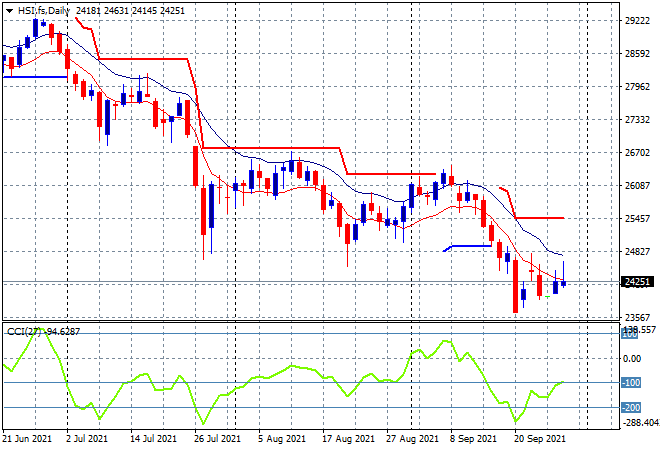Image resolution: width=660 pixels, height=450 pixels.
Task: Click the 25457 price axis label
Action: [637, 218]
